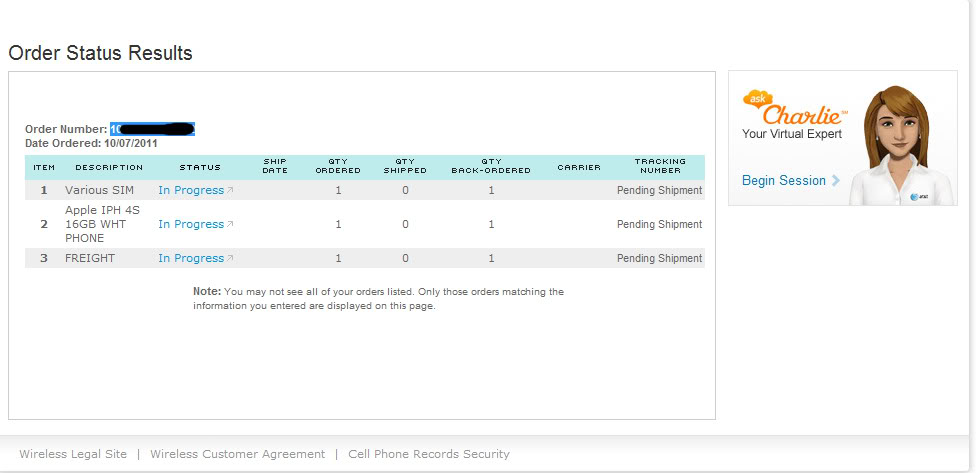Begin Session with Charlie virtual expert
The image size is (978, 473).
point(784,181)
